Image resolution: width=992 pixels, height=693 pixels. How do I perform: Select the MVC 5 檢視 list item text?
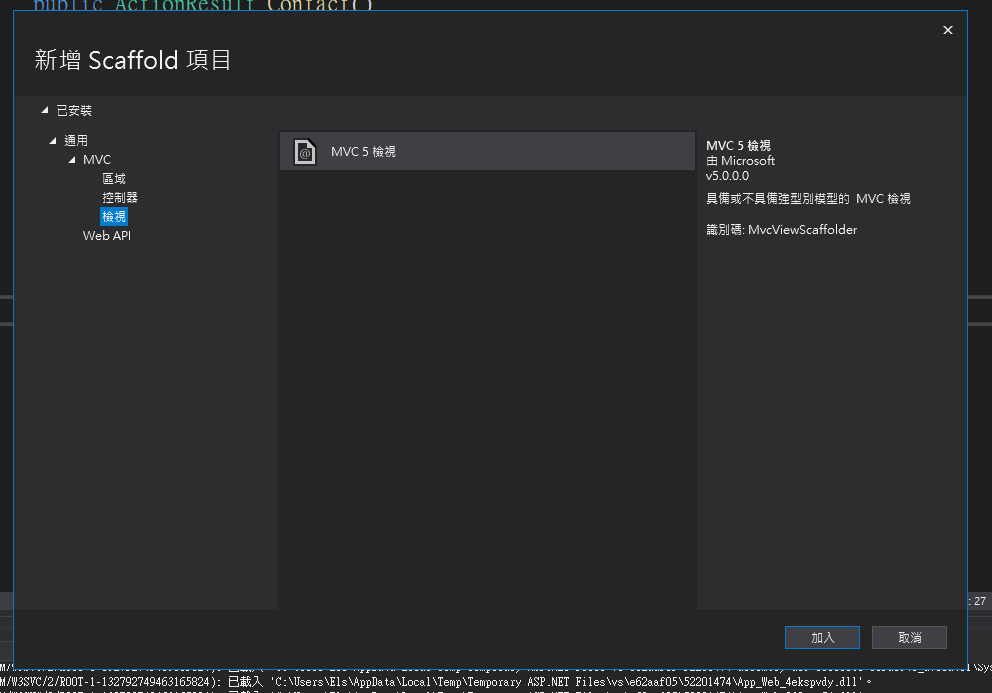(363, 152)
